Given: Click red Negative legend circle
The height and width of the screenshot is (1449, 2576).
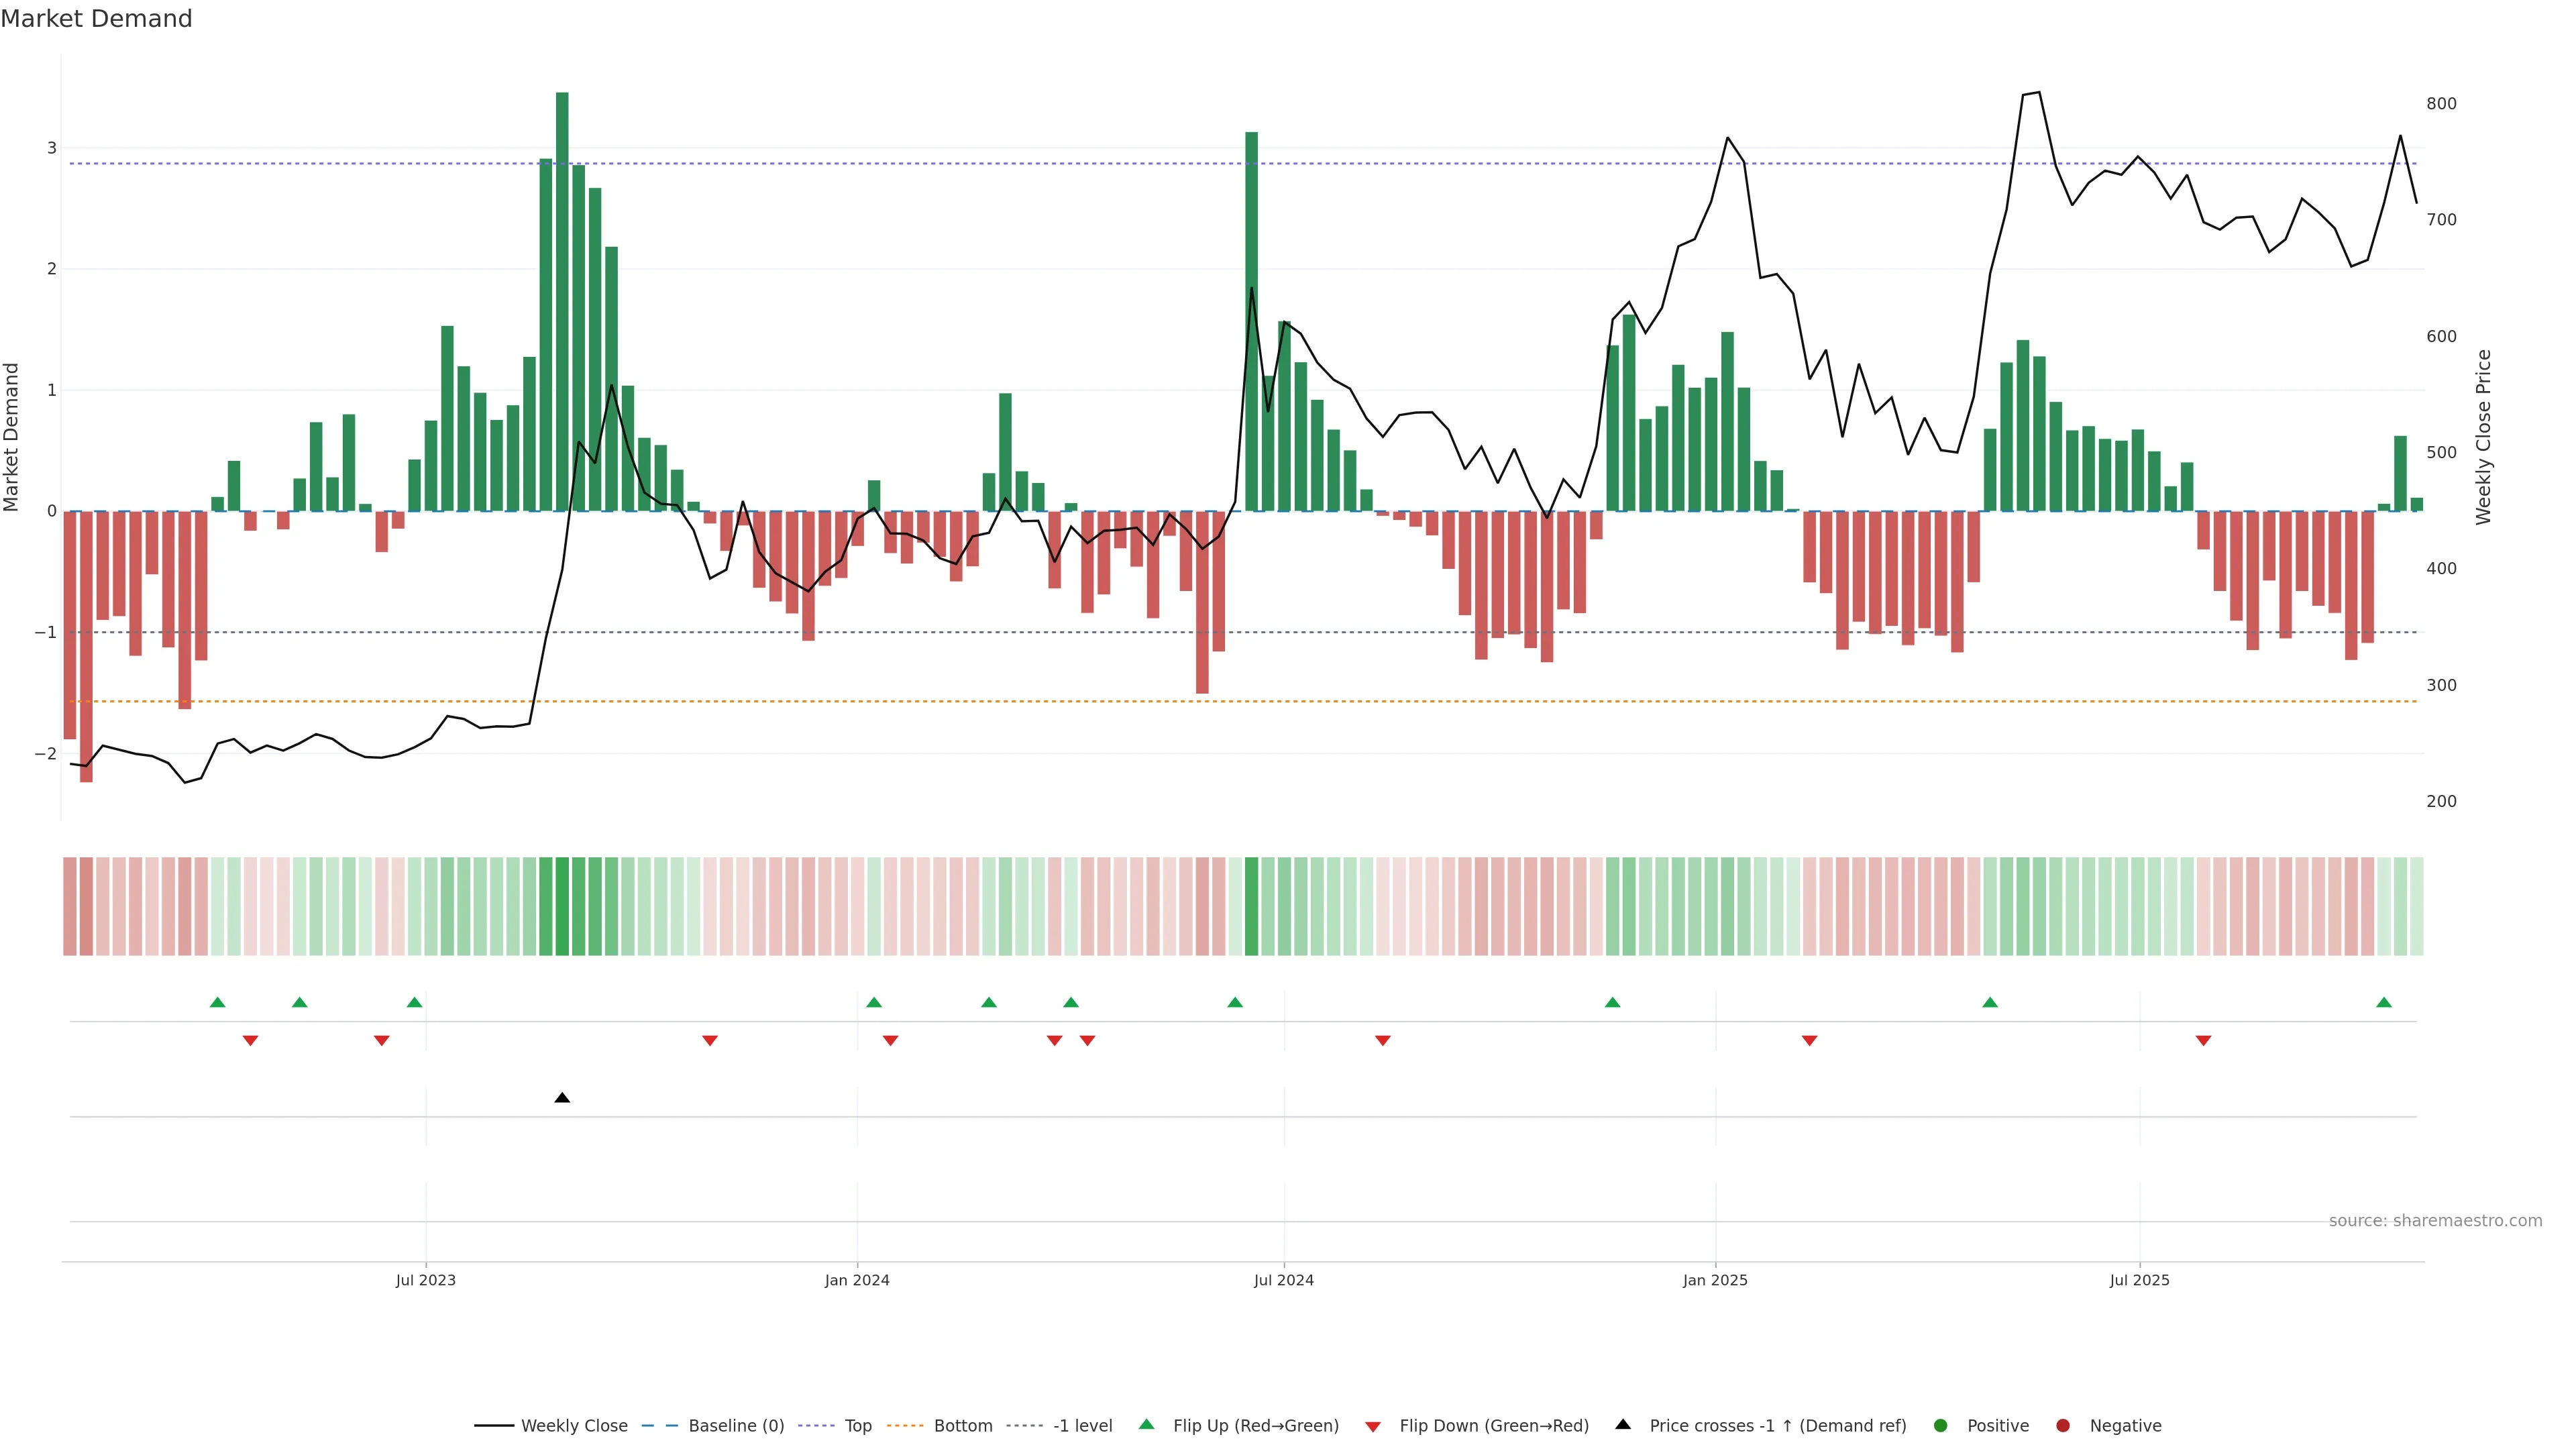Looking at the screenshot, I should pyautogui.click(x=2063, y=1426).
